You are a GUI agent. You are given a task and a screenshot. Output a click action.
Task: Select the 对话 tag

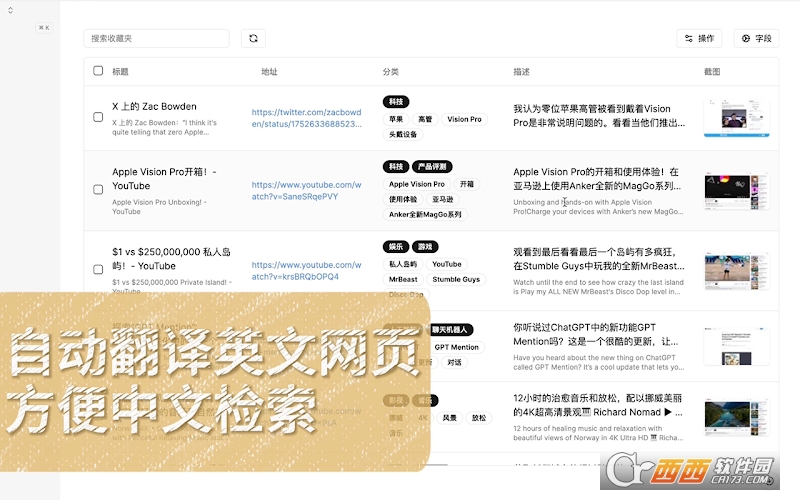pos(454,362)
